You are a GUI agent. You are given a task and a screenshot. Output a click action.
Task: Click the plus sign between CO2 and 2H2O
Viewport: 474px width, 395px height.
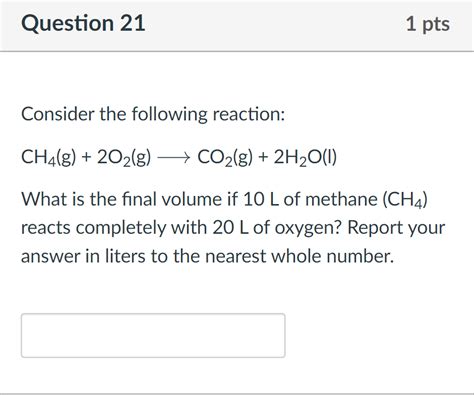coord(263,157)
